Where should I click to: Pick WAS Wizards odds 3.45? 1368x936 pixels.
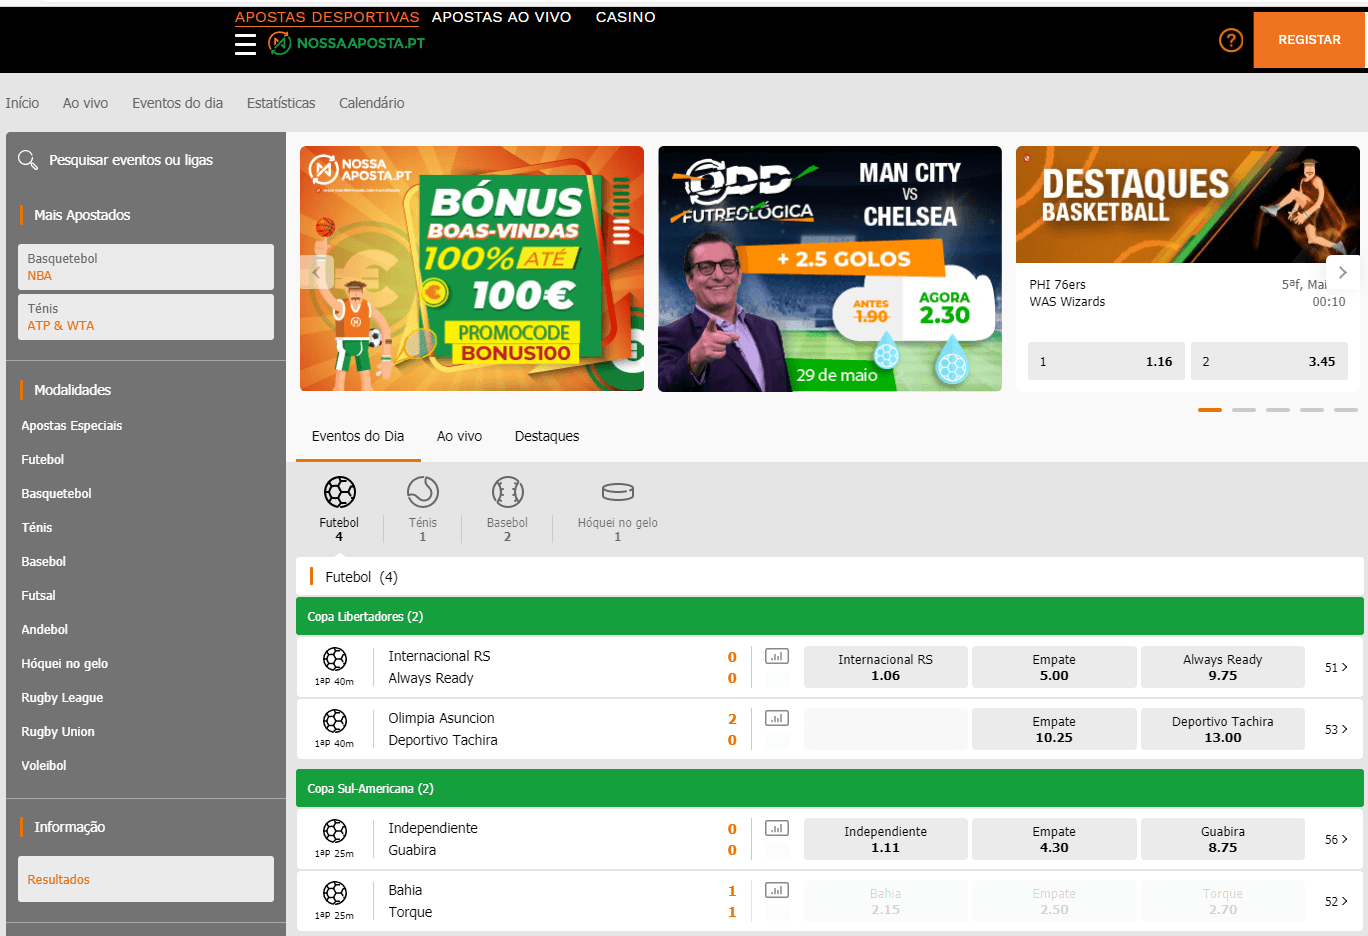point(1269,361)
